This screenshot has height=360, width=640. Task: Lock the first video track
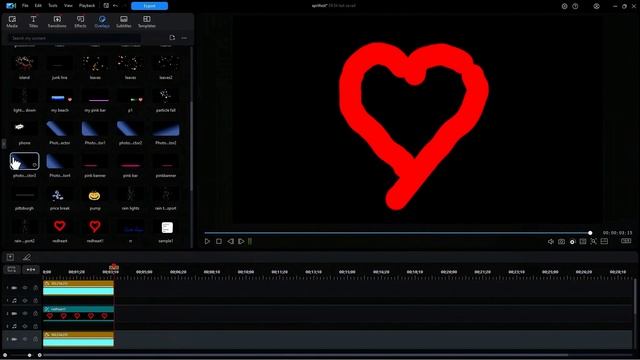click(x=36, y=288)
